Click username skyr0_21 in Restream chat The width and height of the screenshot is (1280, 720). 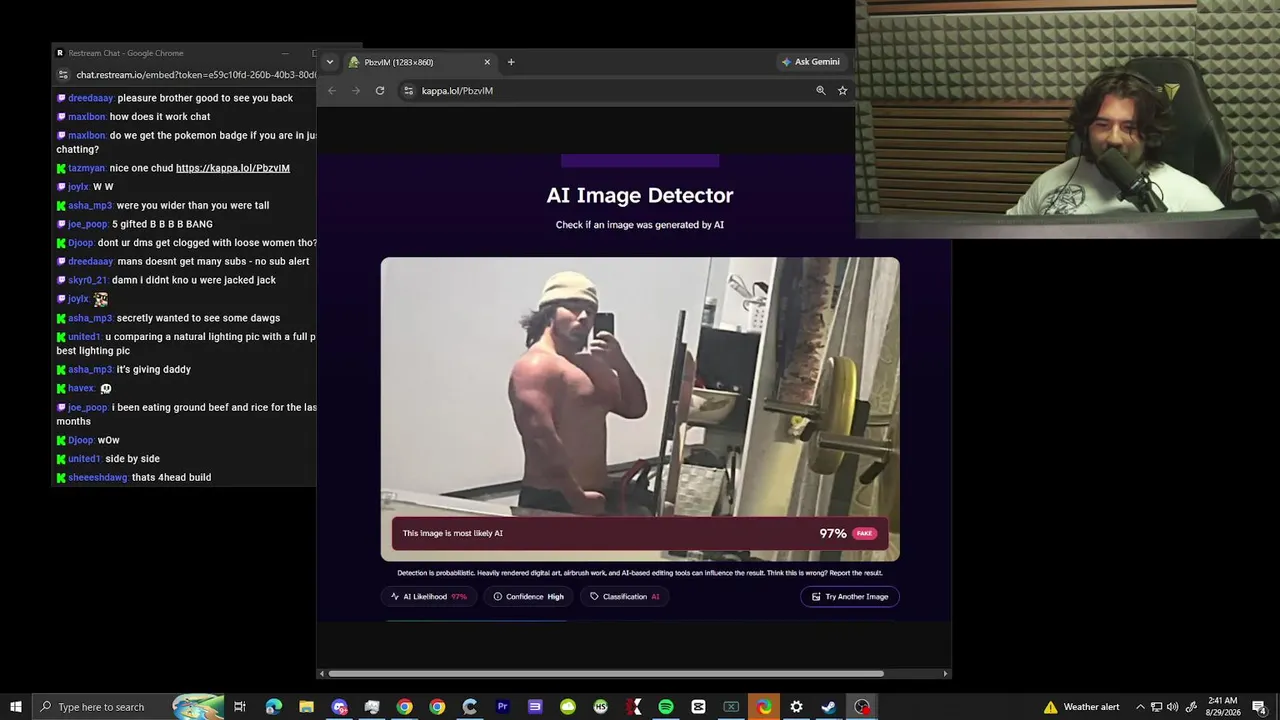88,280
